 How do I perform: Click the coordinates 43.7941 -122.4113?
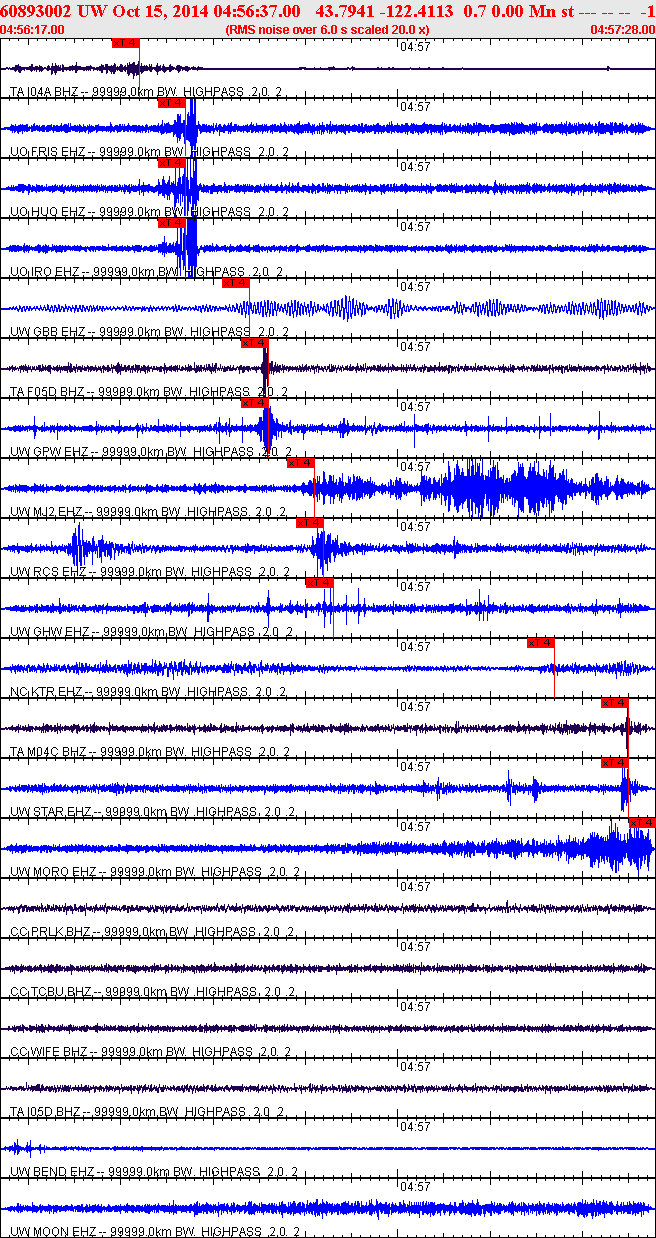(383, 11)
